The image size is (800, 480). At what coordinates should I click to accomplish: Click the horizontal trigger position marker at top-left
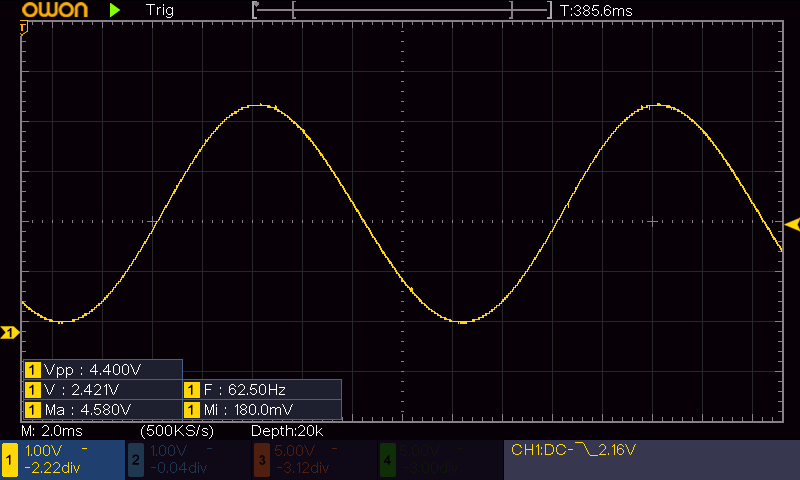(24, 25)
